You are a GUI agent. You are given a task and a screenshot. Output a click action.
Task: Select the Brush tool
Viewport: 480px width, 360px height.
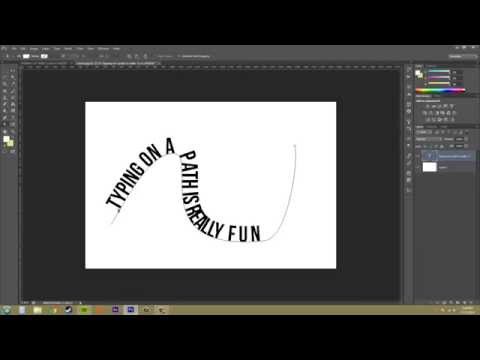click(12, 90)
